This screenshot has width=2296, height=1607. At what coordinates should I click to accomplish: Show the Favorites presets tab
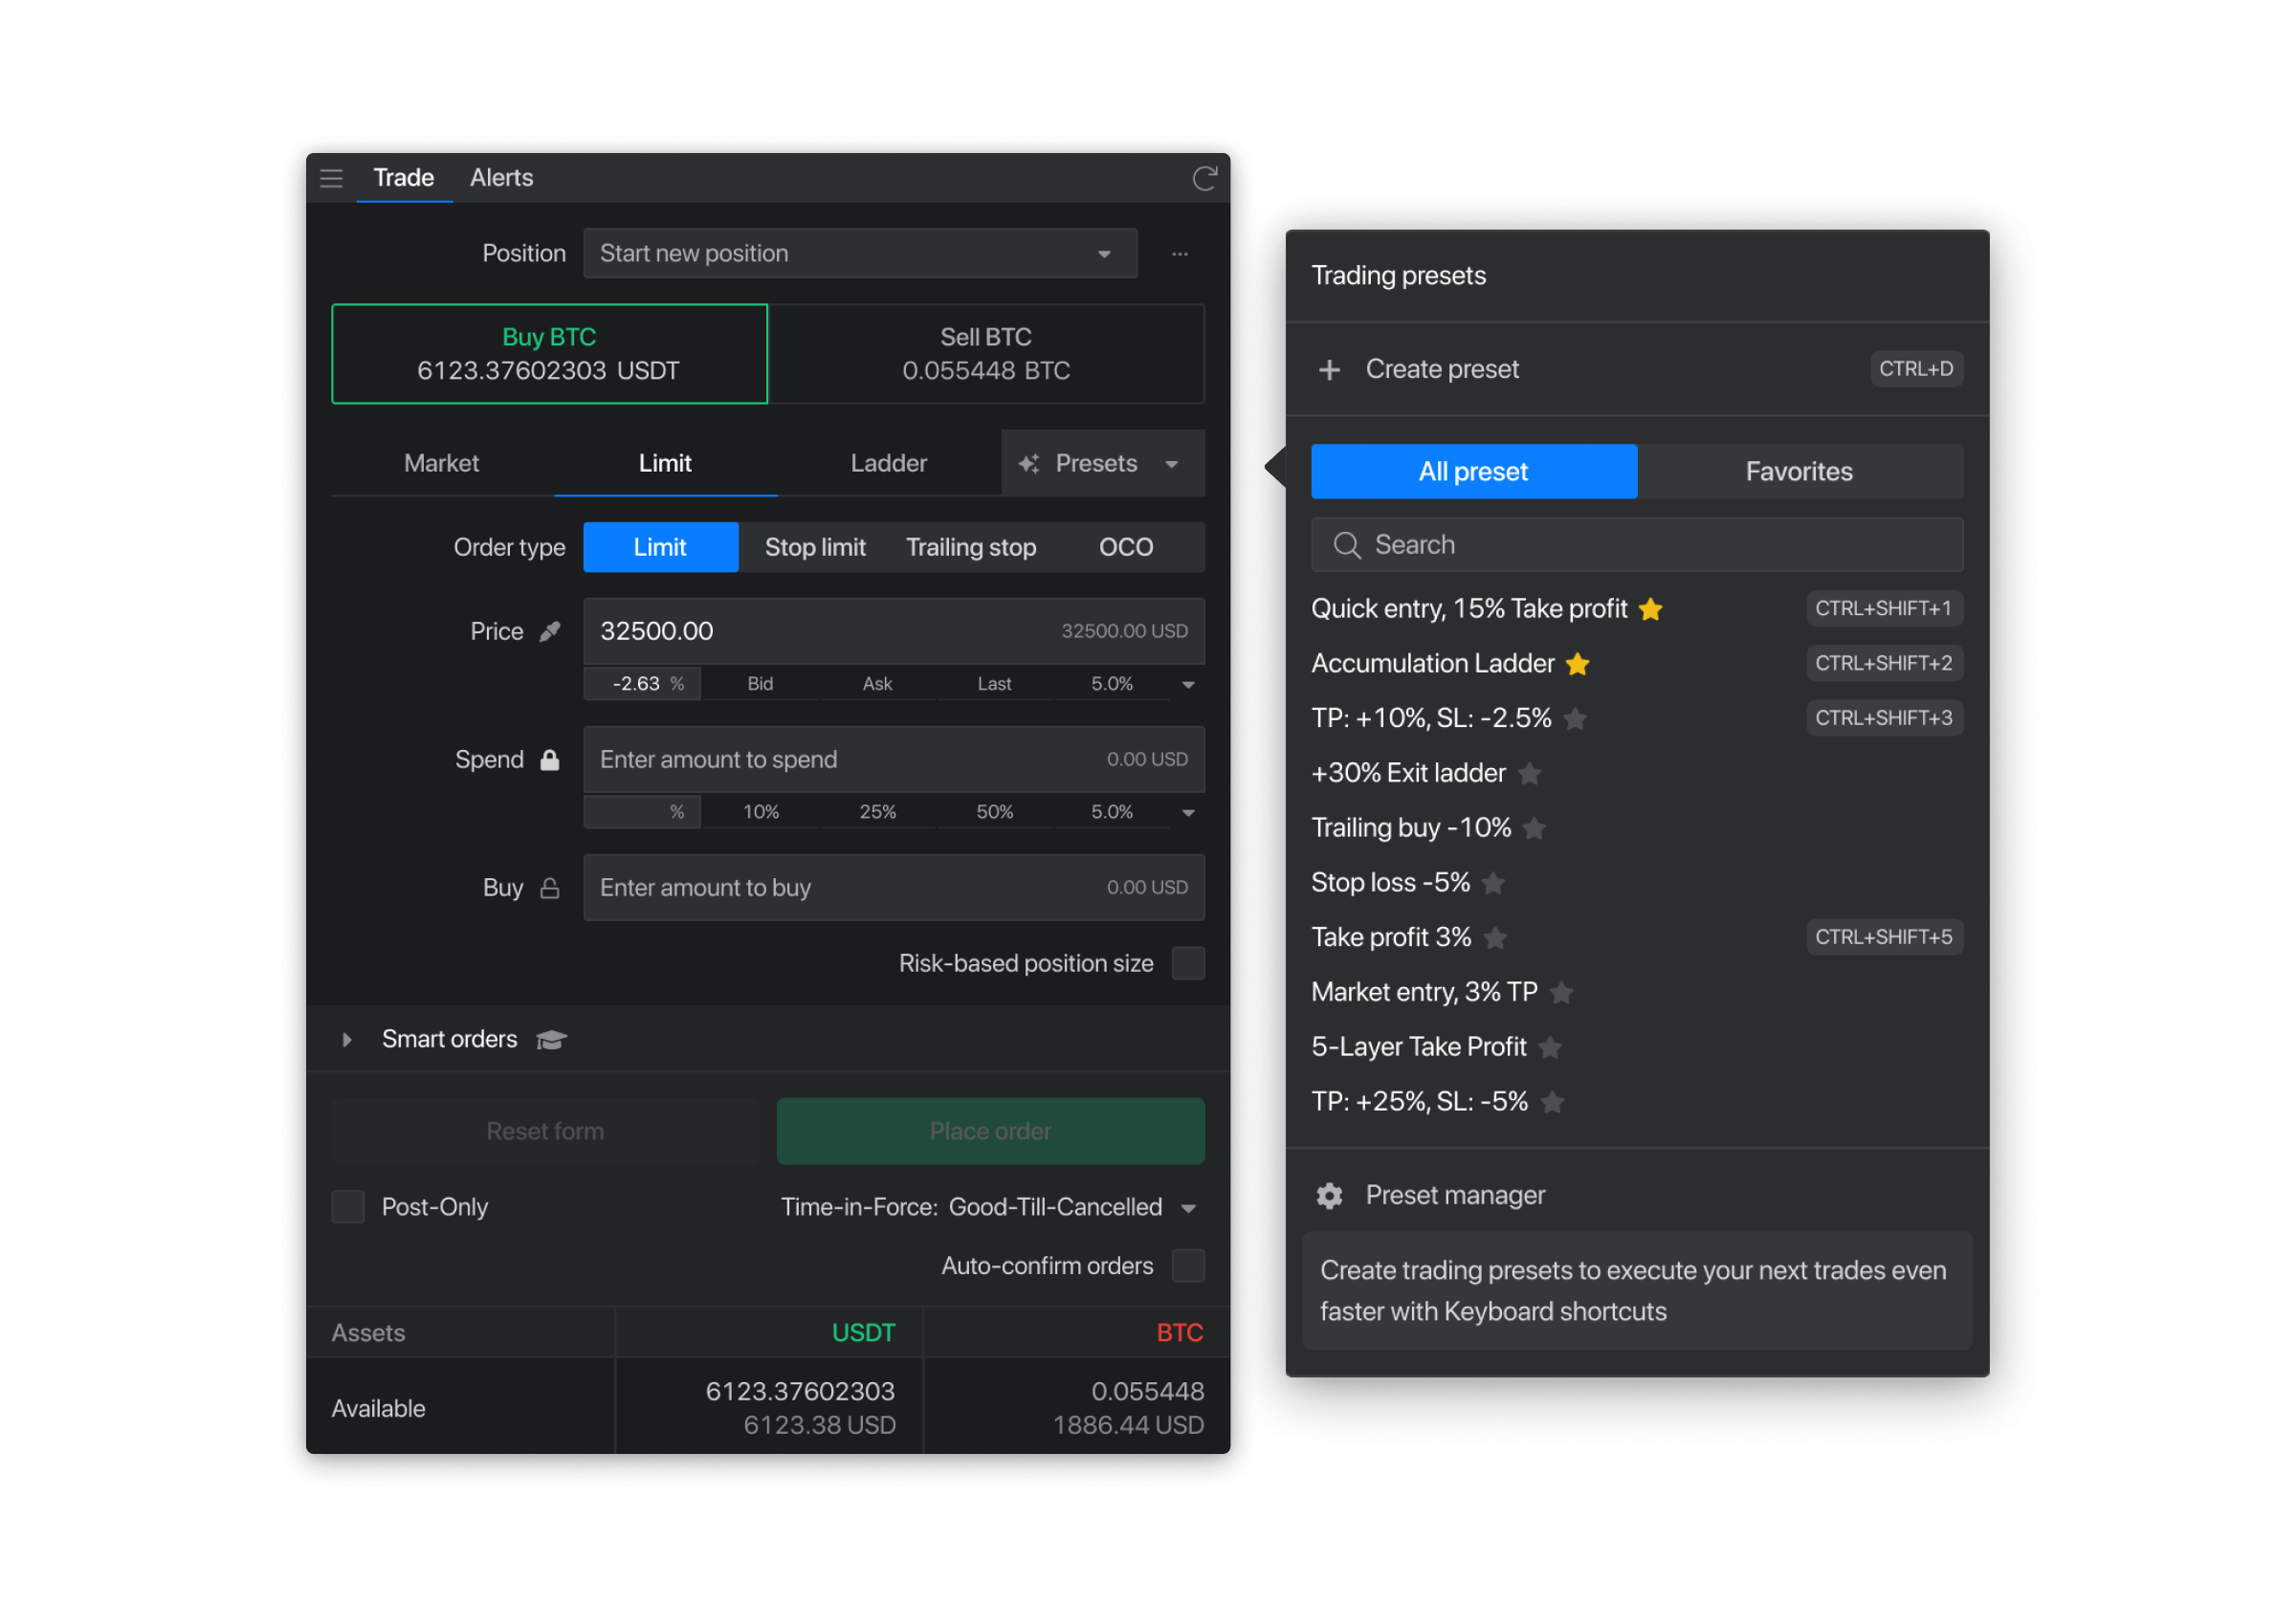click(1800, 472)
